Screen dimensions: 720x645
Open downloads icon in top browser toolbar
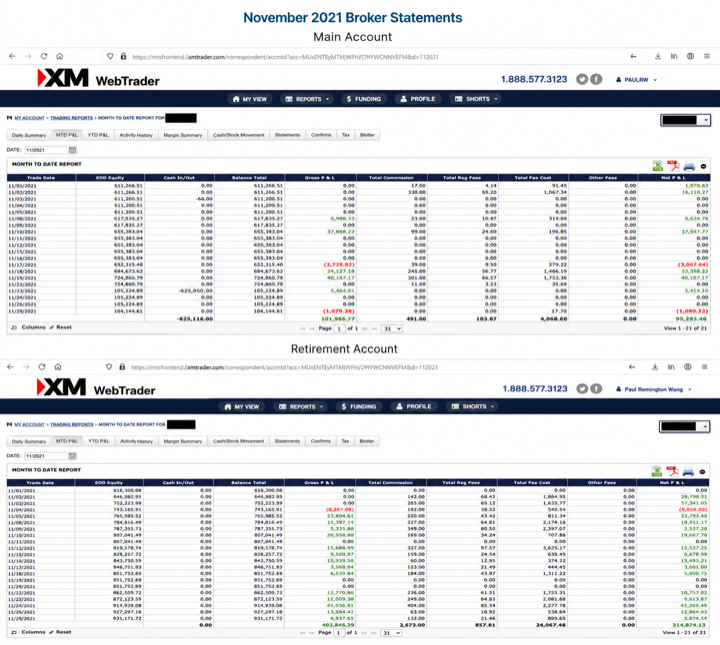(x=658, y=56)
